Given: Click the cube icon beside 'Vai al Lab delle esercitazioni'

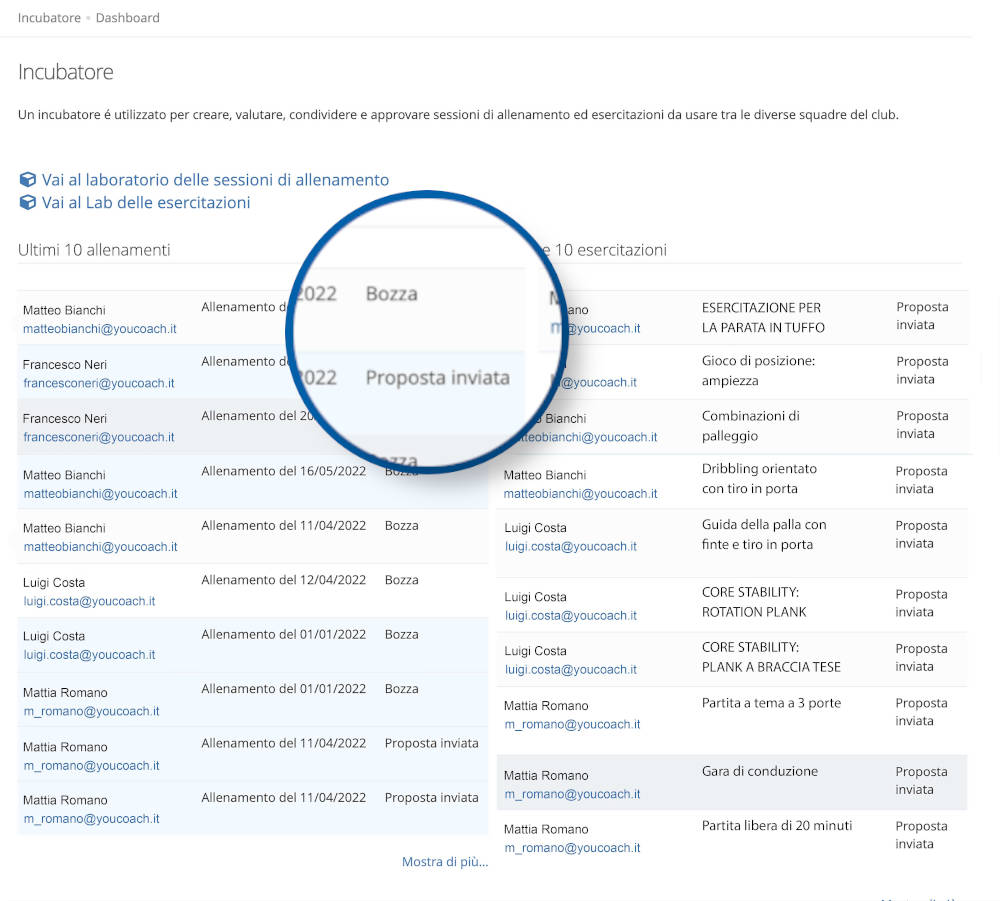Looking at the screenshot, I should [28, 202].
